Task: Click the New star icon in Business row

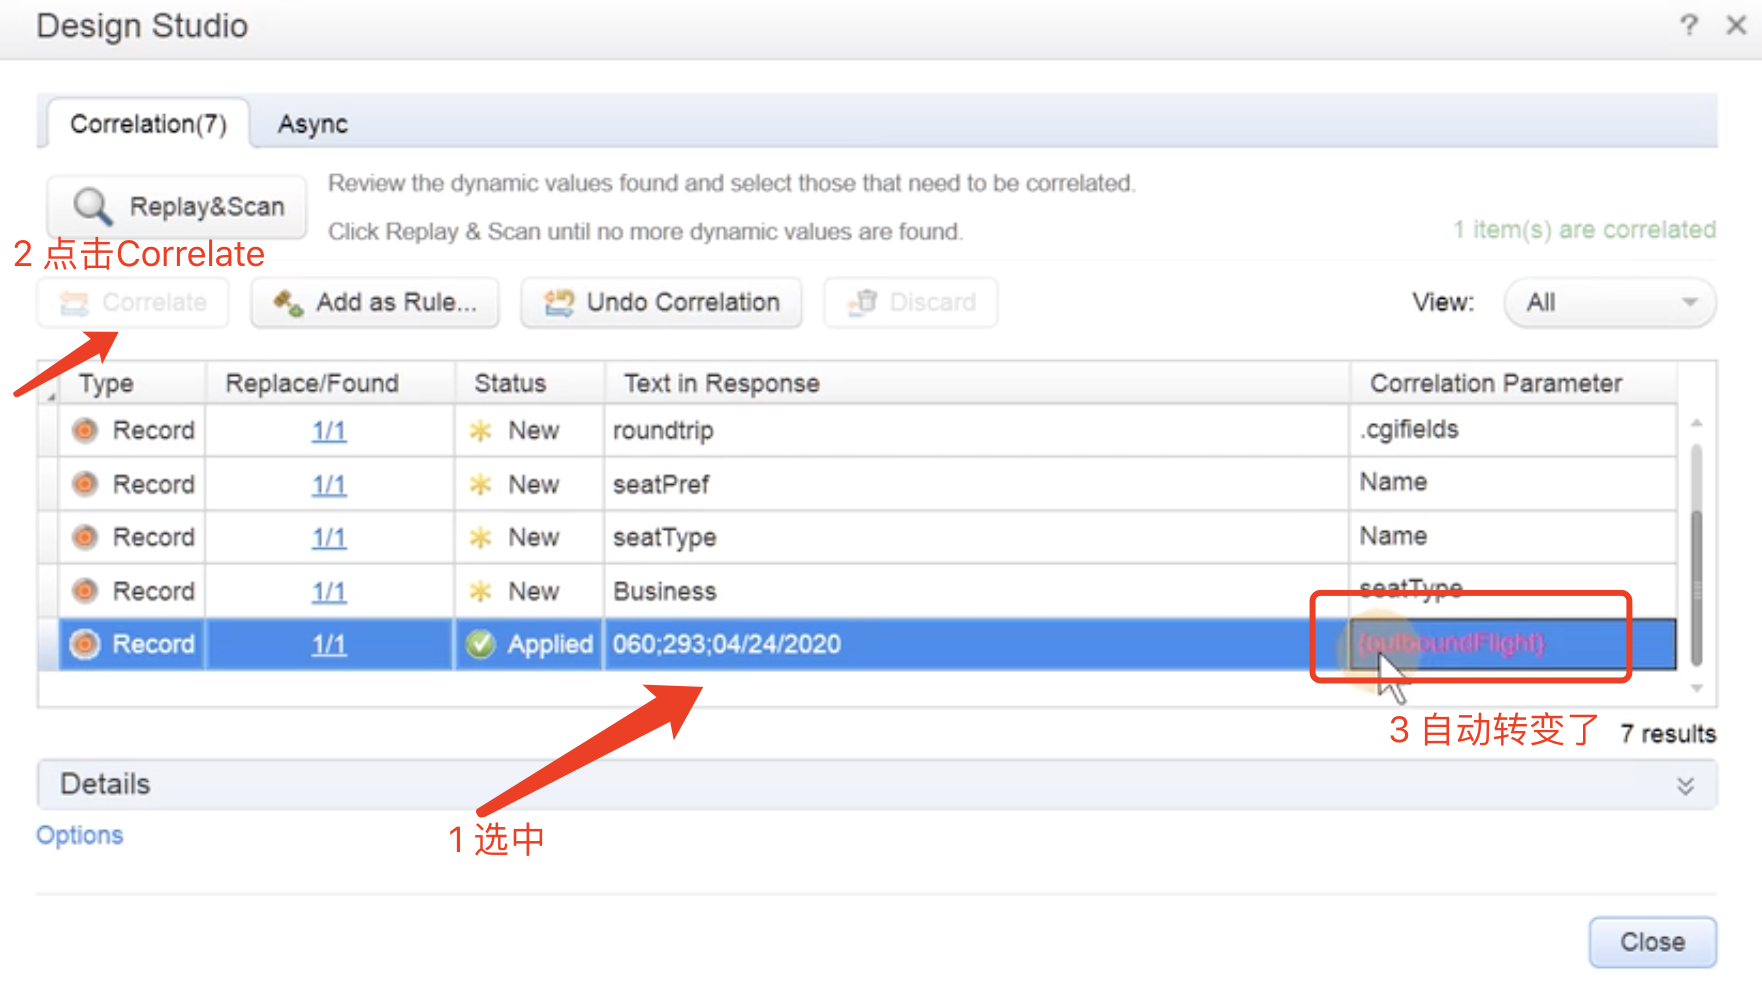Action: pyautogui.click(x=481, y=592)
